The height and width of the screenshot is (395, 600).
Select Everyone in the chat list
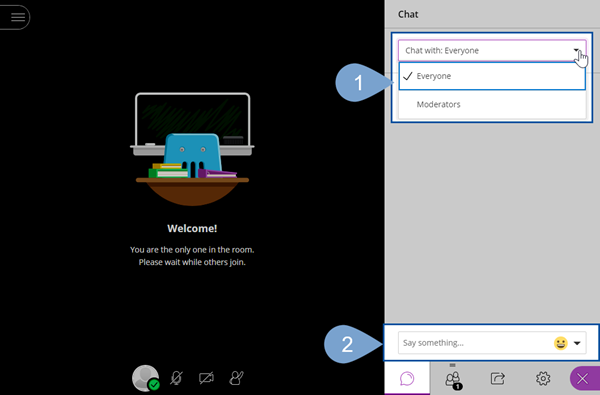(x=492, y=76)
